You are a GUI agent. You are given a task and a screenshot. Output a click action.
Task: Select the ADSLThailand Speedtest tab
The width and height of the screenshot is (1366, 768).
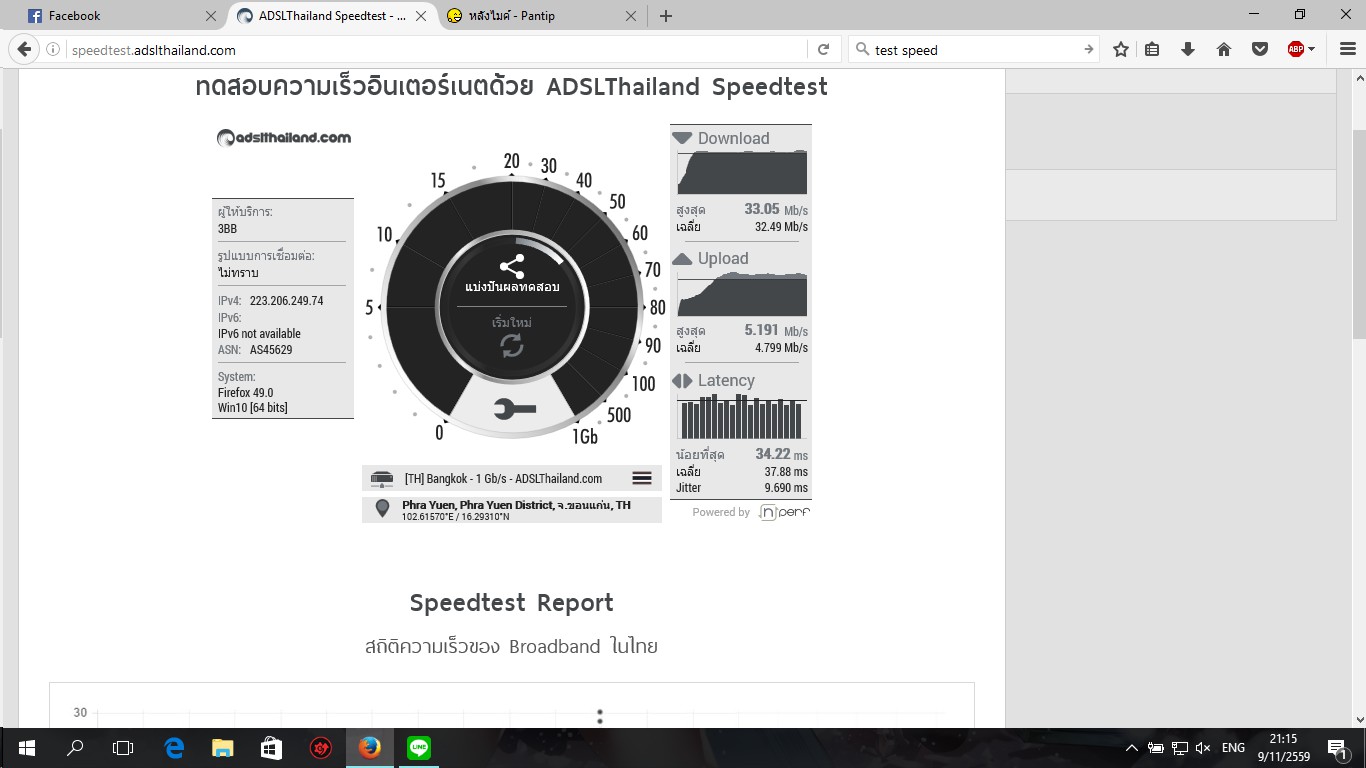click(x=332, y=16)
